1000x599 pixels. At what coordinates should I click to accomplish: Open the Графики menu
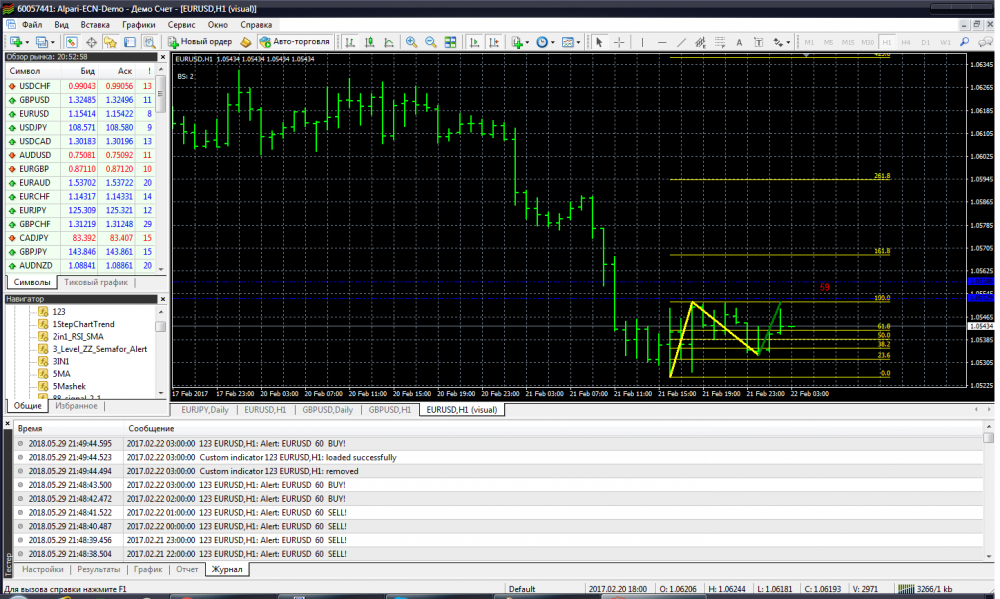pos(139,25)
